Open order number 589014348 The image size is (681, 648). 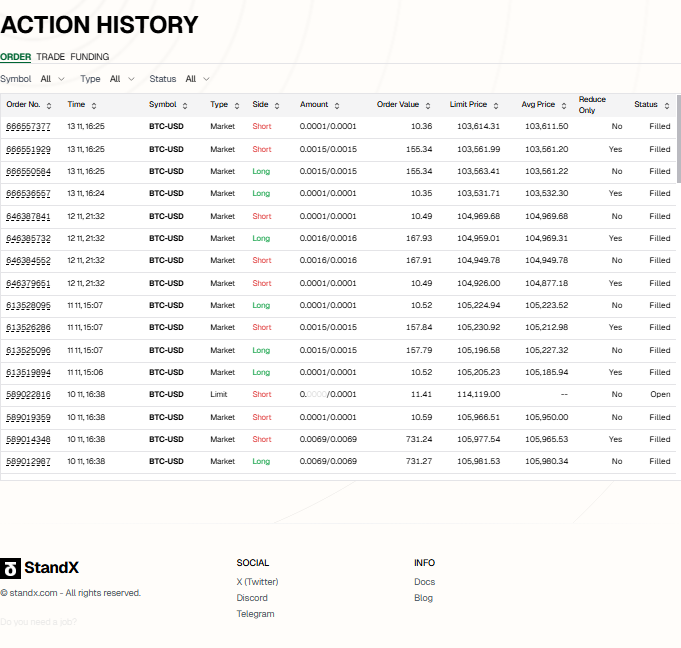(x=28, y=440)
